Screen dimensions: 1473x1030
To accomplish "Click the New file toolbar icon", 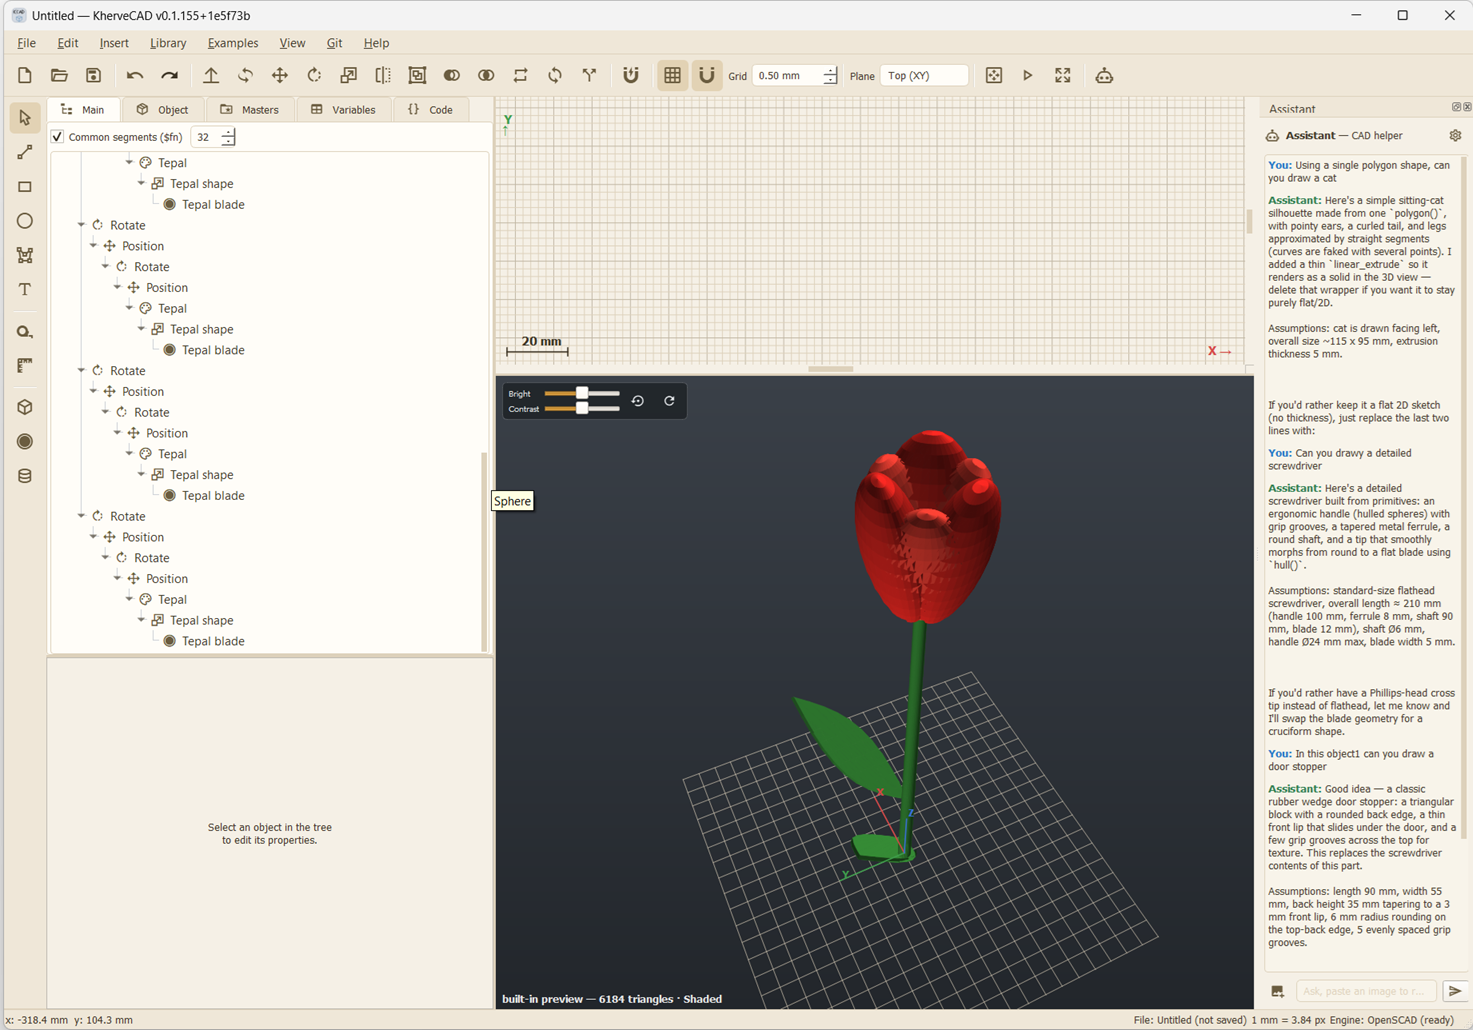I will [25, 76].
